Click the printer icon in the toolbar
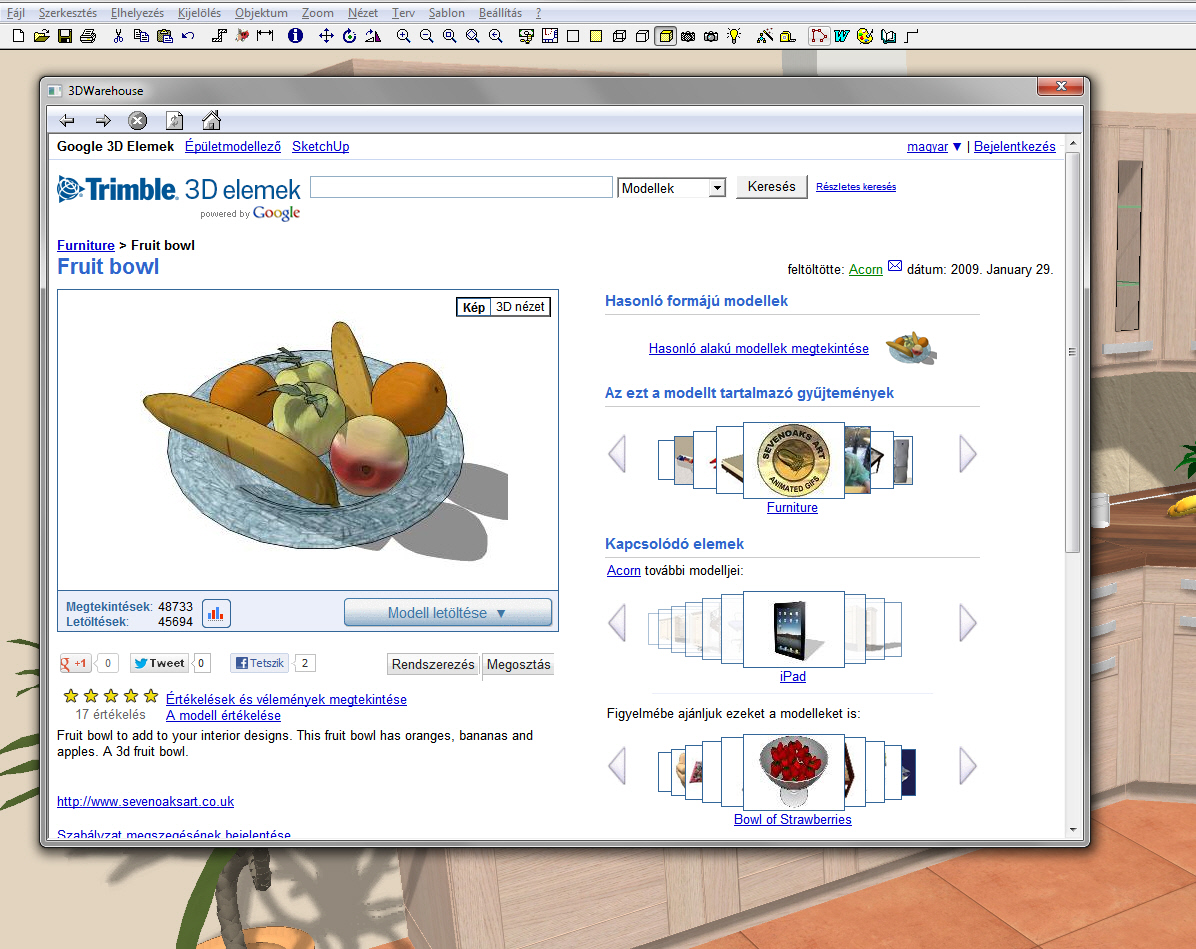Viewport: 1196px width, 949px height. pos(88,36)
